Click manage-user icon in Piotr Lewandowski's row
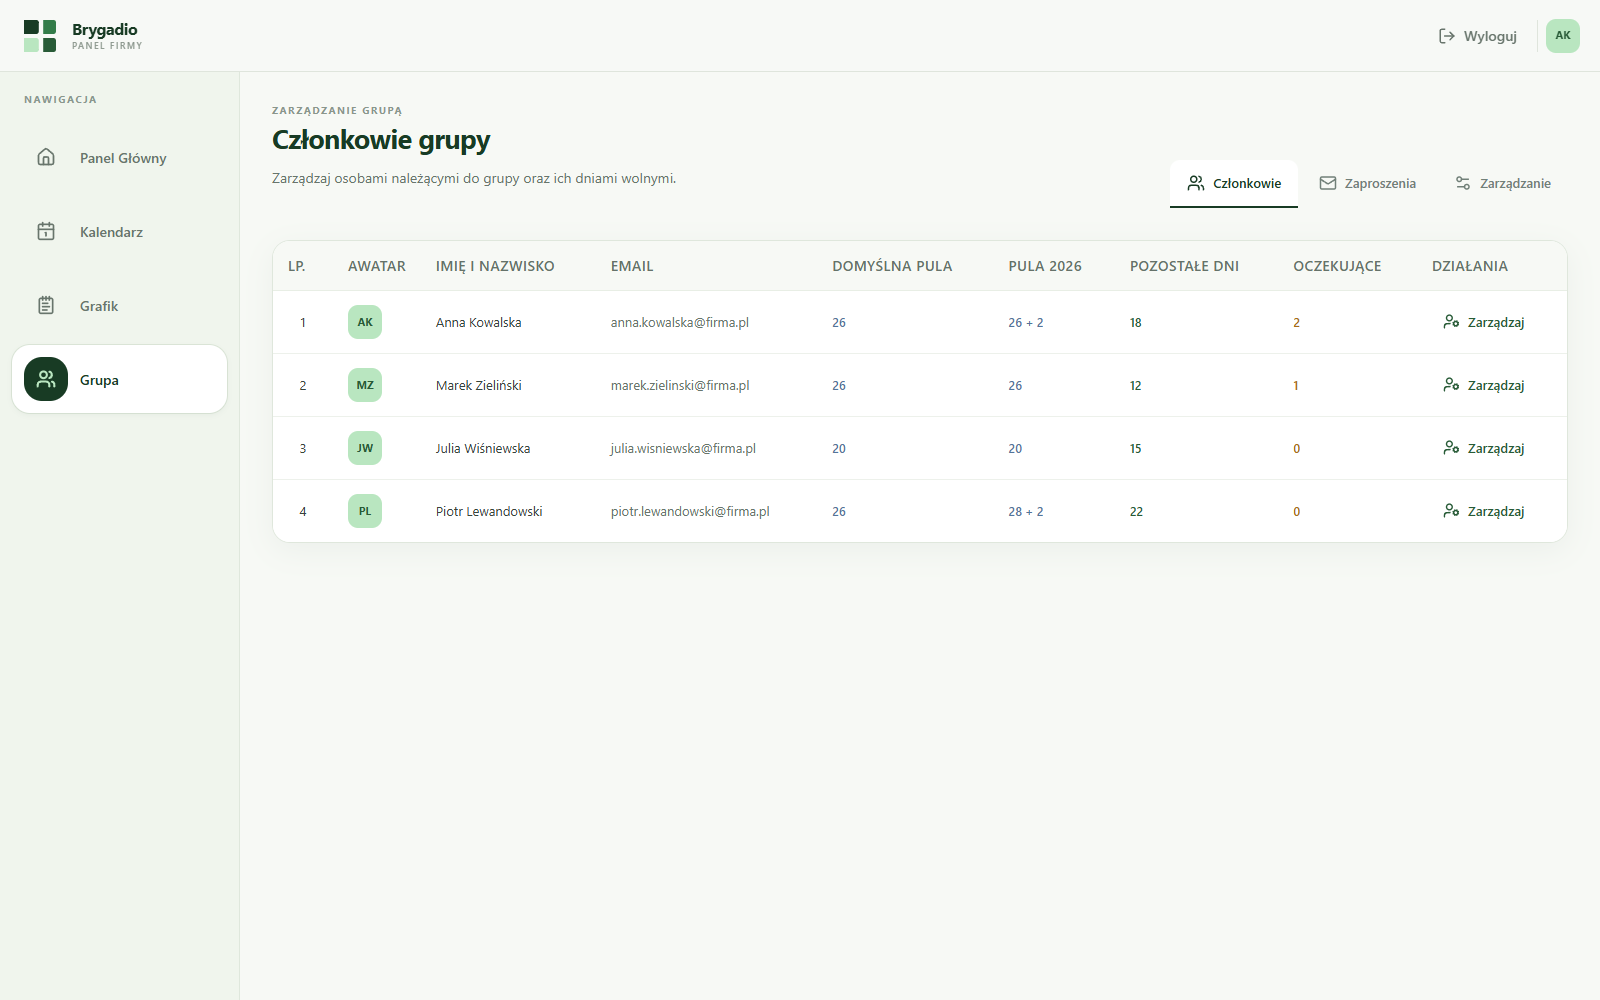 tap(1451, 510)
